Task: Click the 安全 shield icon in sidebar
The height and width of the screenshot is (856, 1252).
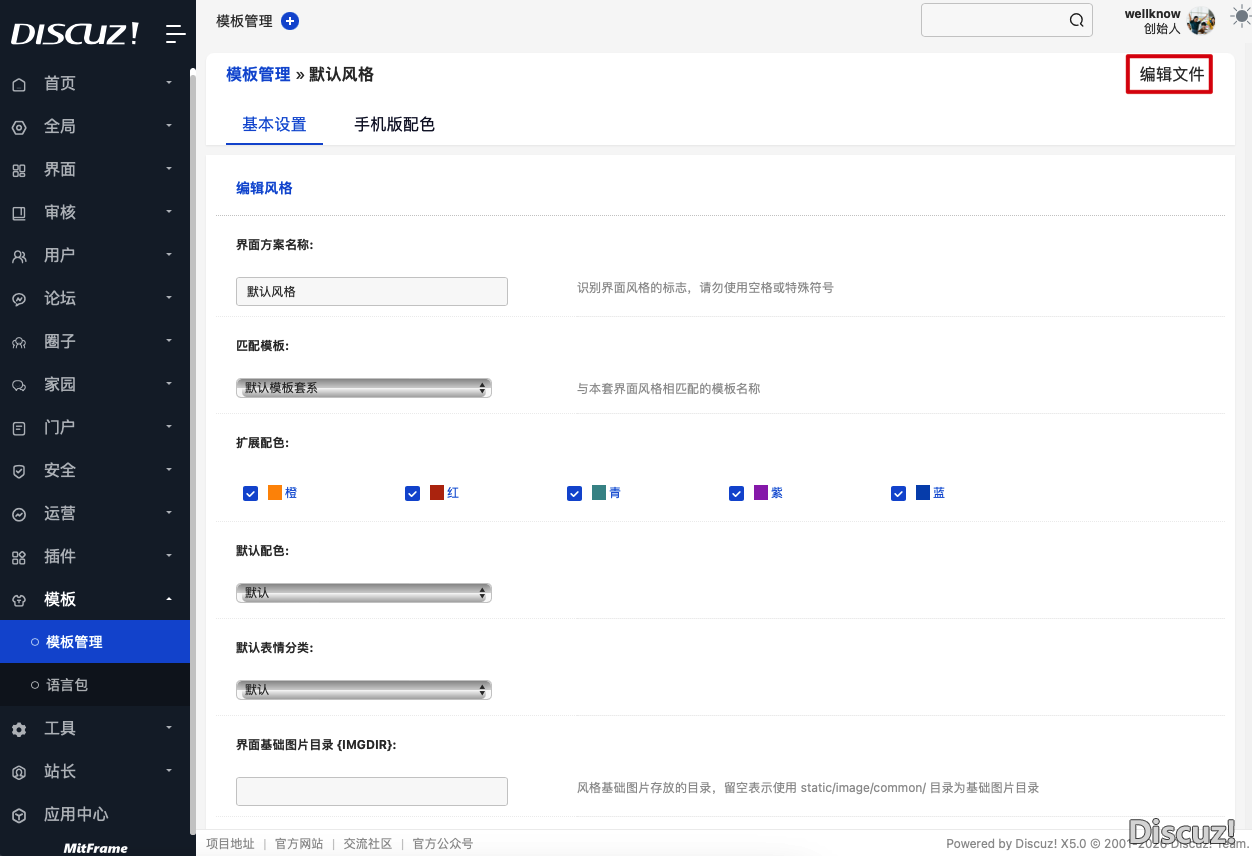Action: coord(19,471)
